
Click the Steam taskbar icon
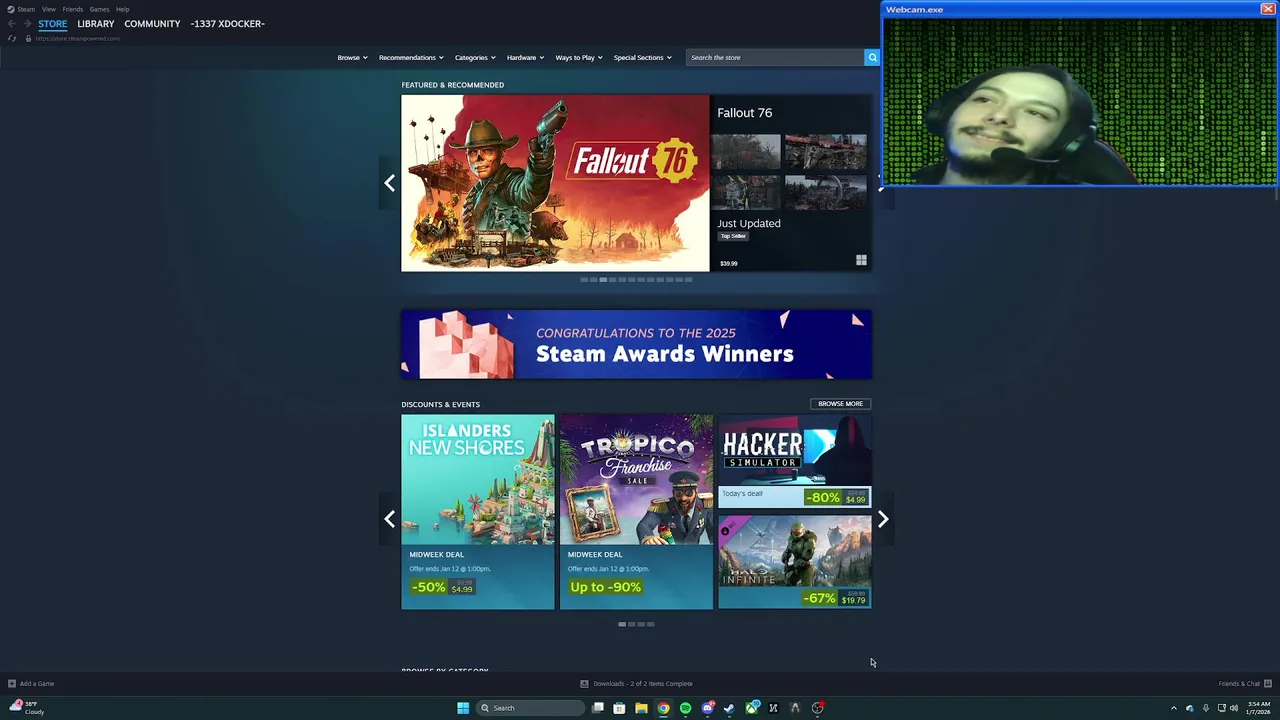(729, 708)
